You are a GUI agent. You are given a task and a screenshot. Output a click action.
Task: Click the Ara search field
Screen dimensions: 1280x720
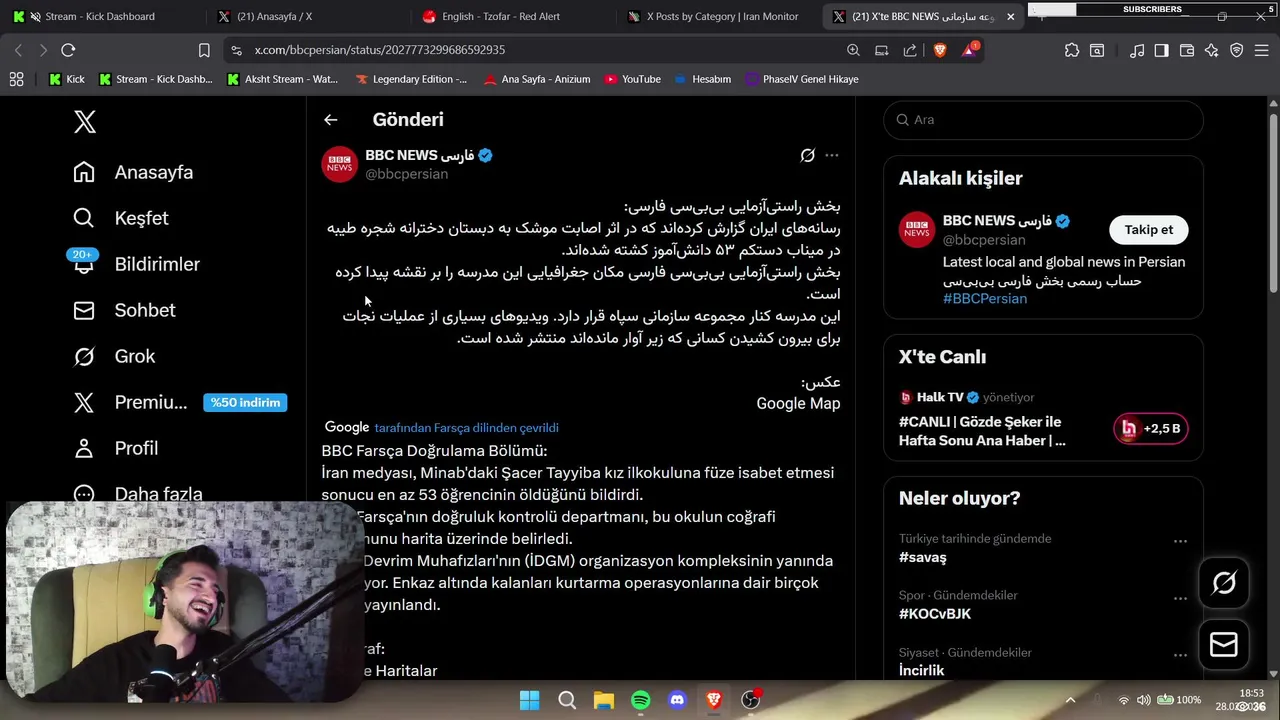[1043, 120]
